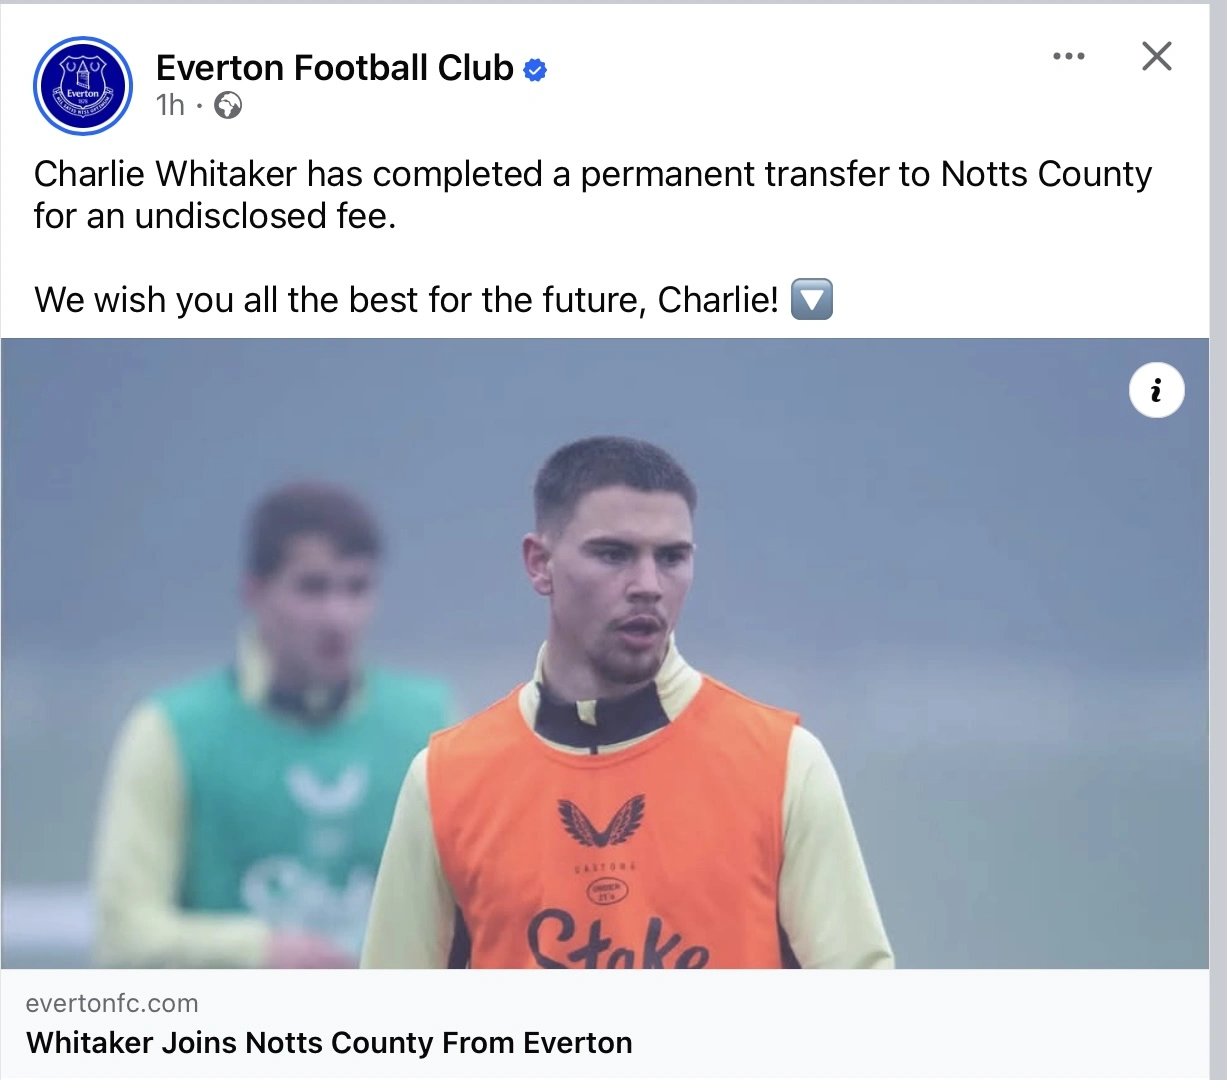Click the 'for an undisclosed fee.' text line
The height and width of the screenshot is (1080, 1227).
coord(215,216)
